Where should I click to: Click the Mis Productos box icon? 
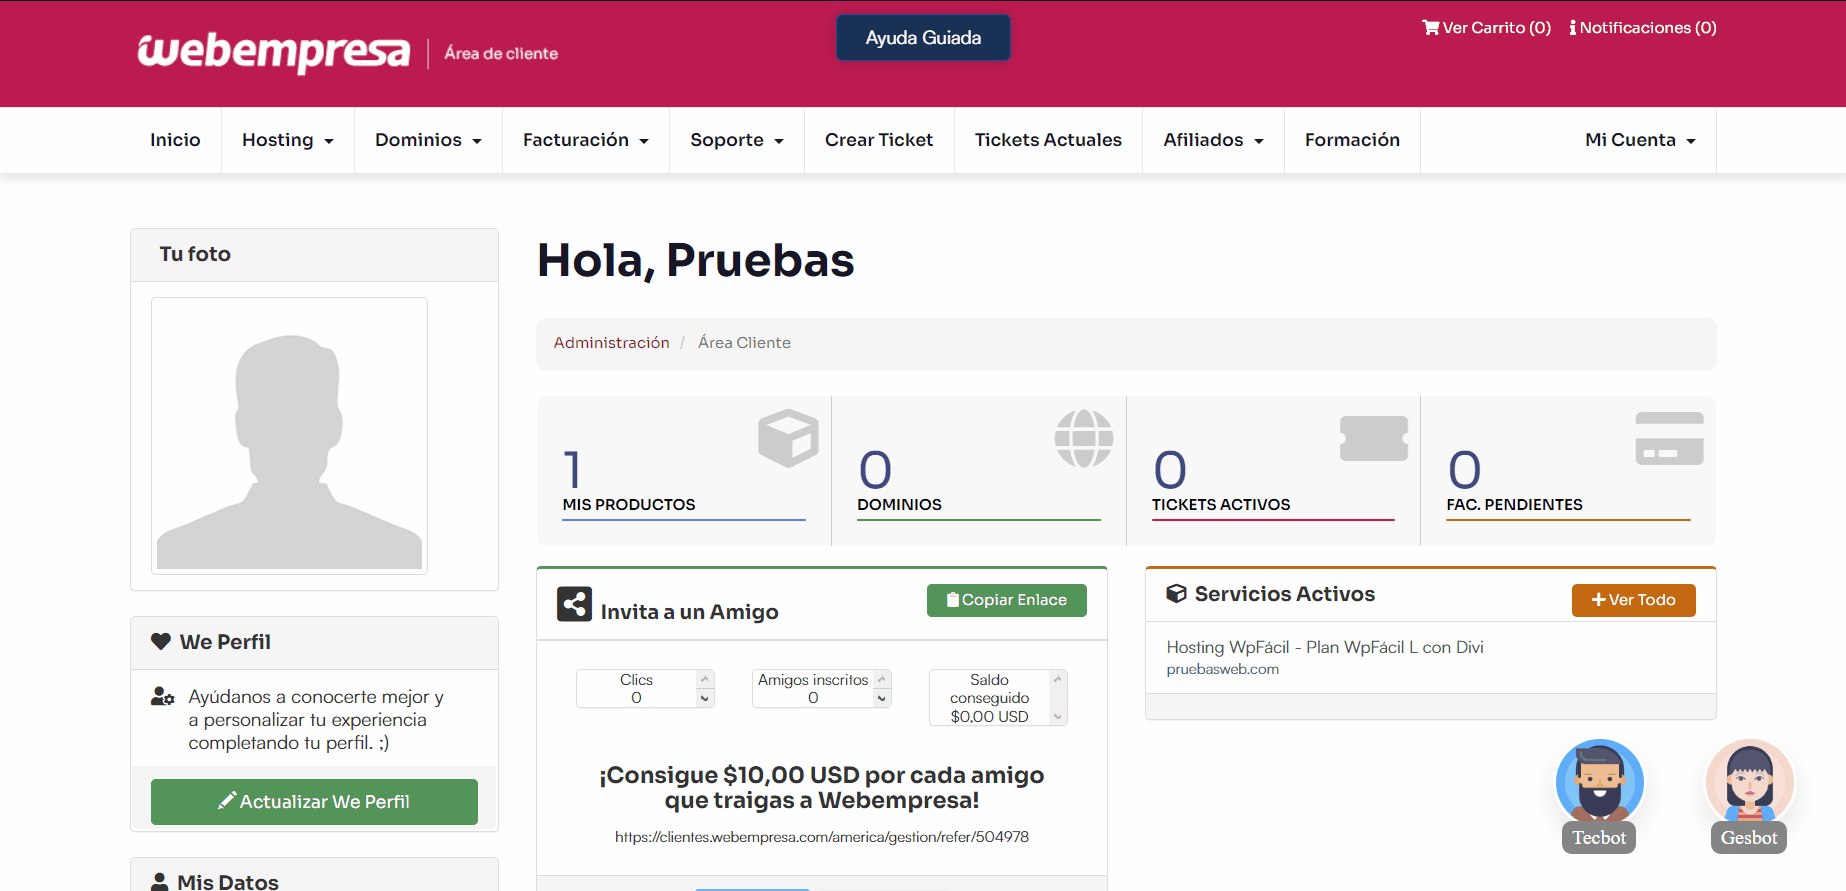[788, 438]
